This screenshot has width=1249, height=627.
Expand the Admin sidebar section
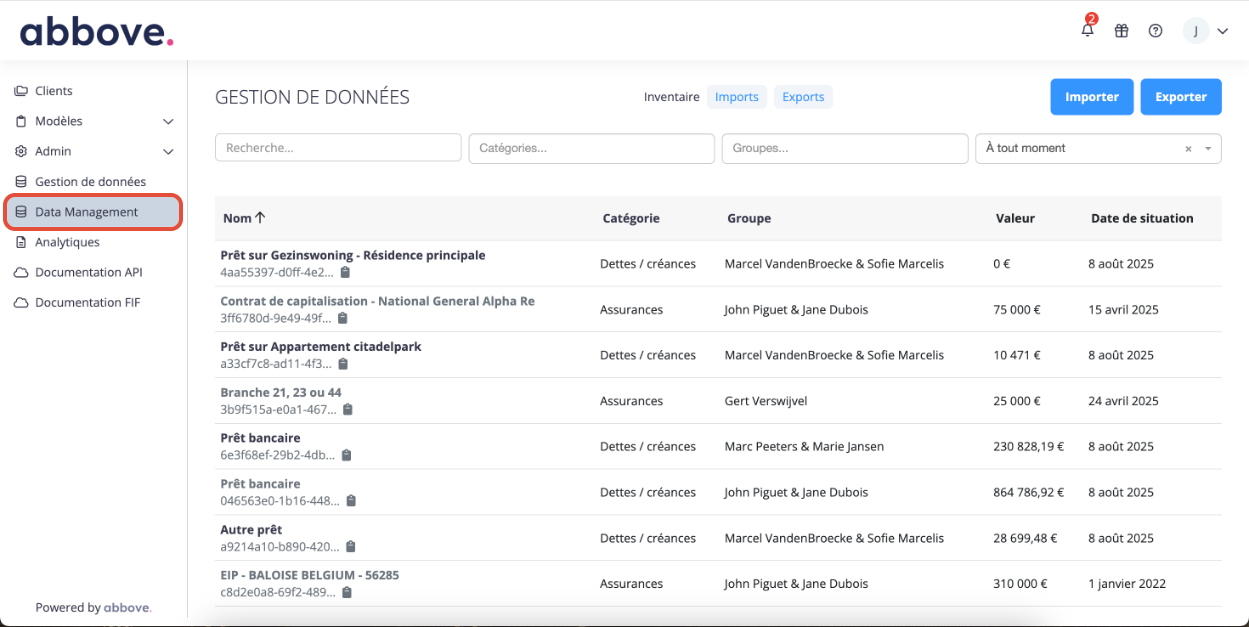coord(168,152)
